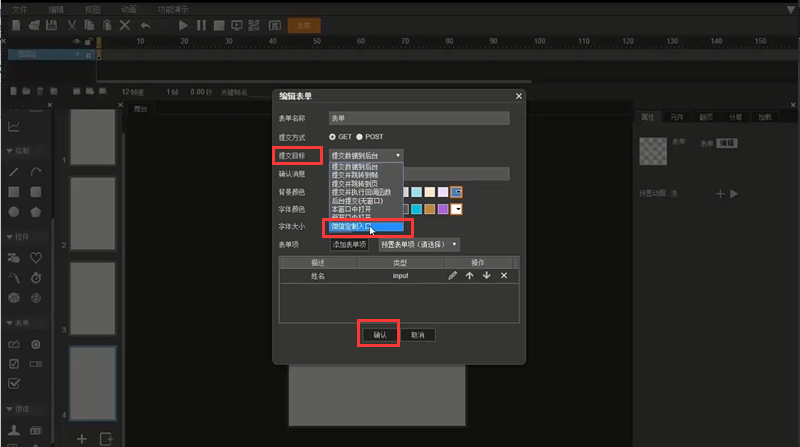This screenshot has width=800, height=447.
Task: Toggle the eye visibility icon above layers
Action: (x=77, y=41)
